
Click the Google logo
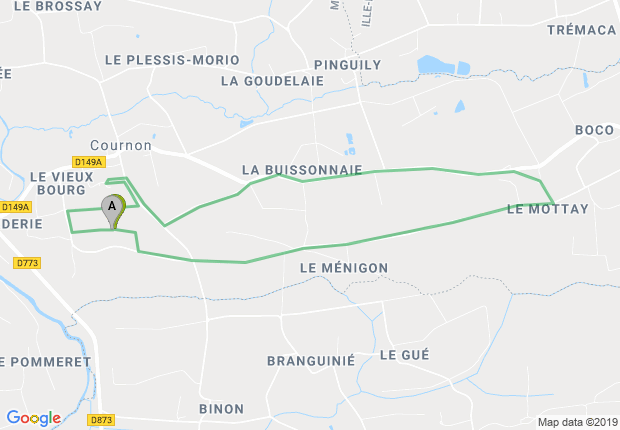pos(34,418)
